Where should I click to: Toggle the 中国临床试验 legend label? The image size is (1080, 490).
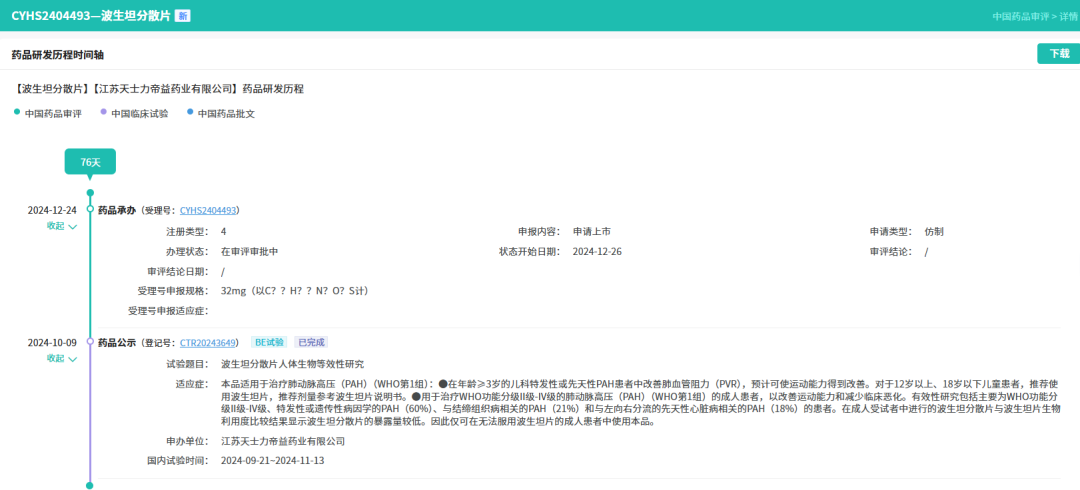point(139,113)
